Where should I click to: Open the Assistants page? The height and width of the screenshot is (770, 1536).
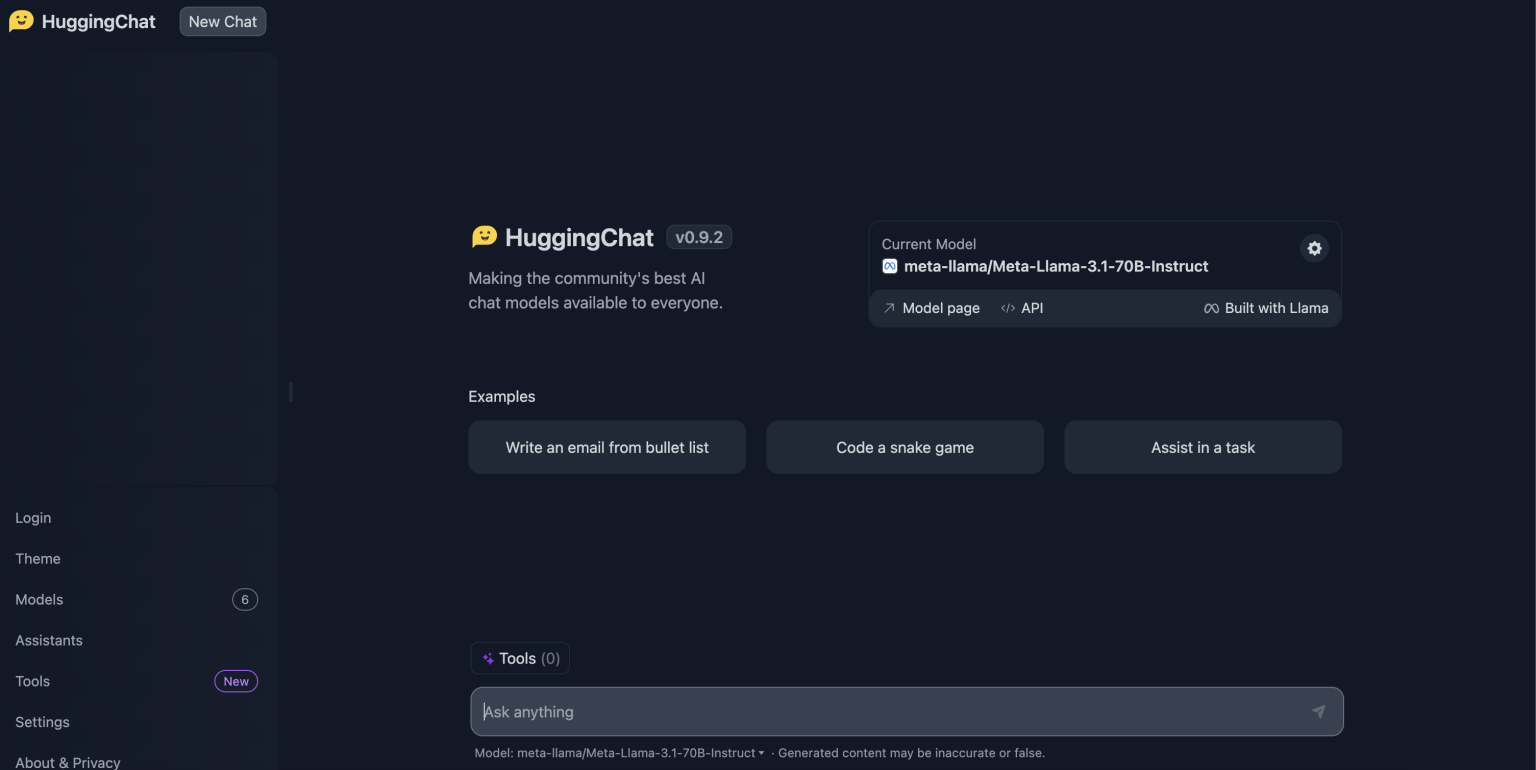click(48, 640)
